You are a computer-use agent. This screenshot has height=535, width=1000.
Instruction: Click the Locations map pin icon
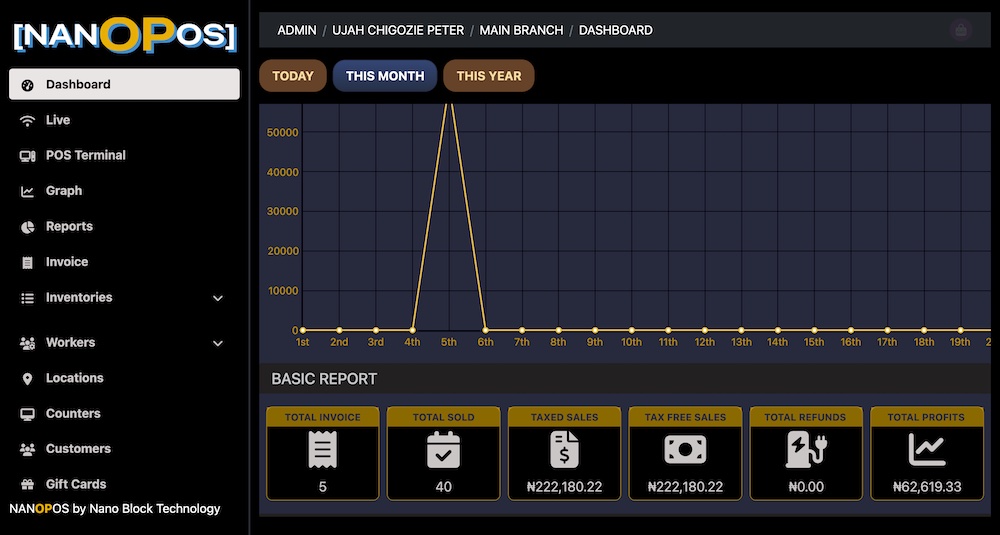(27, 379)
